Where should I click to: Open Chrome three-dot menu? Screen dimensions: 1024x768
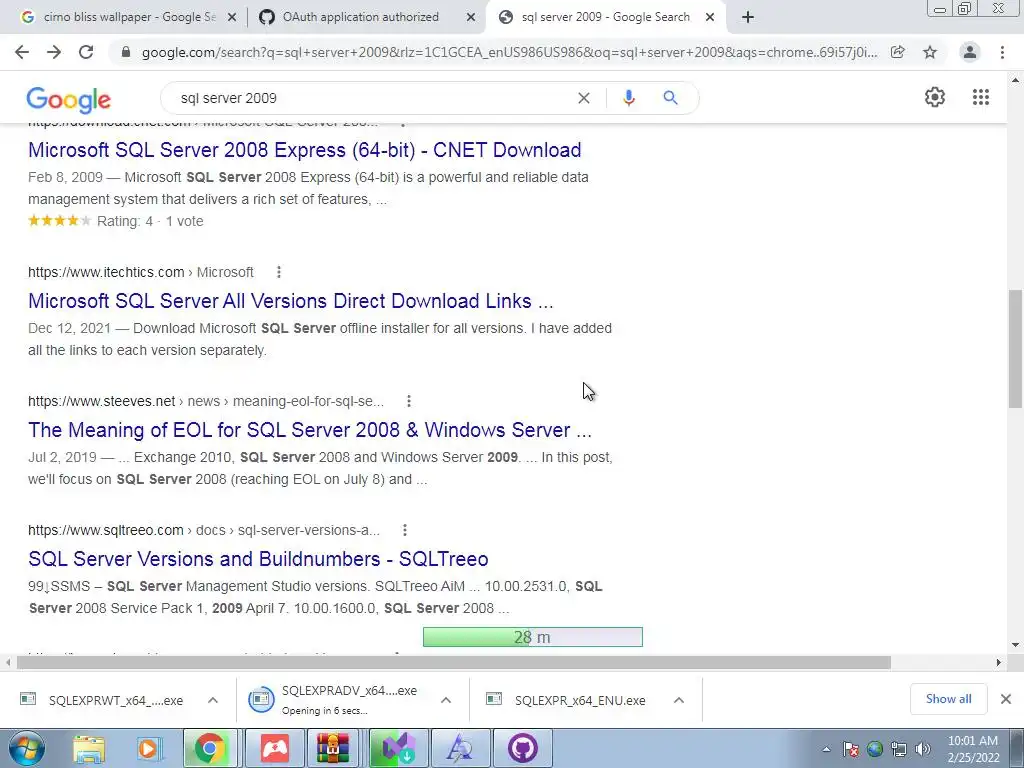[x=1002, y=52]
